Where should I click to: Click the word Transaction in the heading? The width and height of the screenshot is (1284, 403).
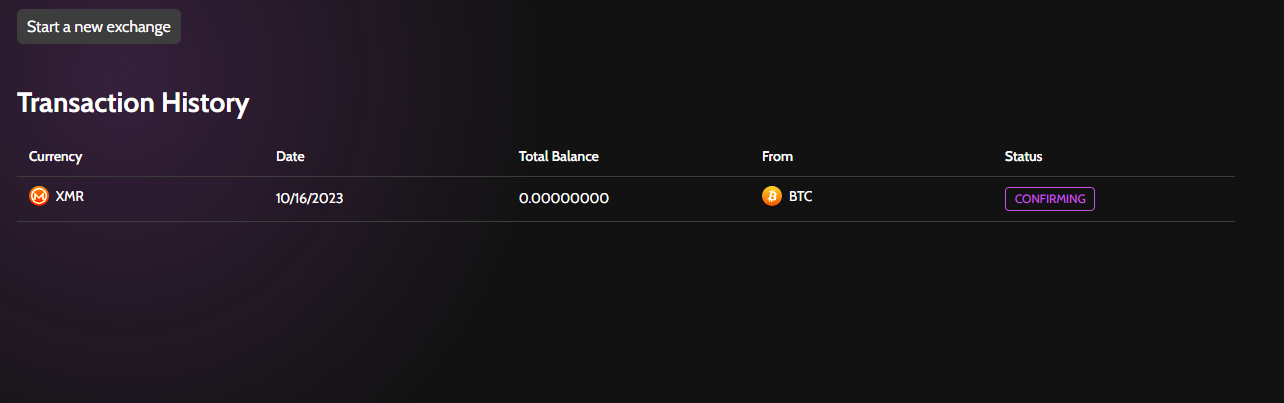(86, 102)
